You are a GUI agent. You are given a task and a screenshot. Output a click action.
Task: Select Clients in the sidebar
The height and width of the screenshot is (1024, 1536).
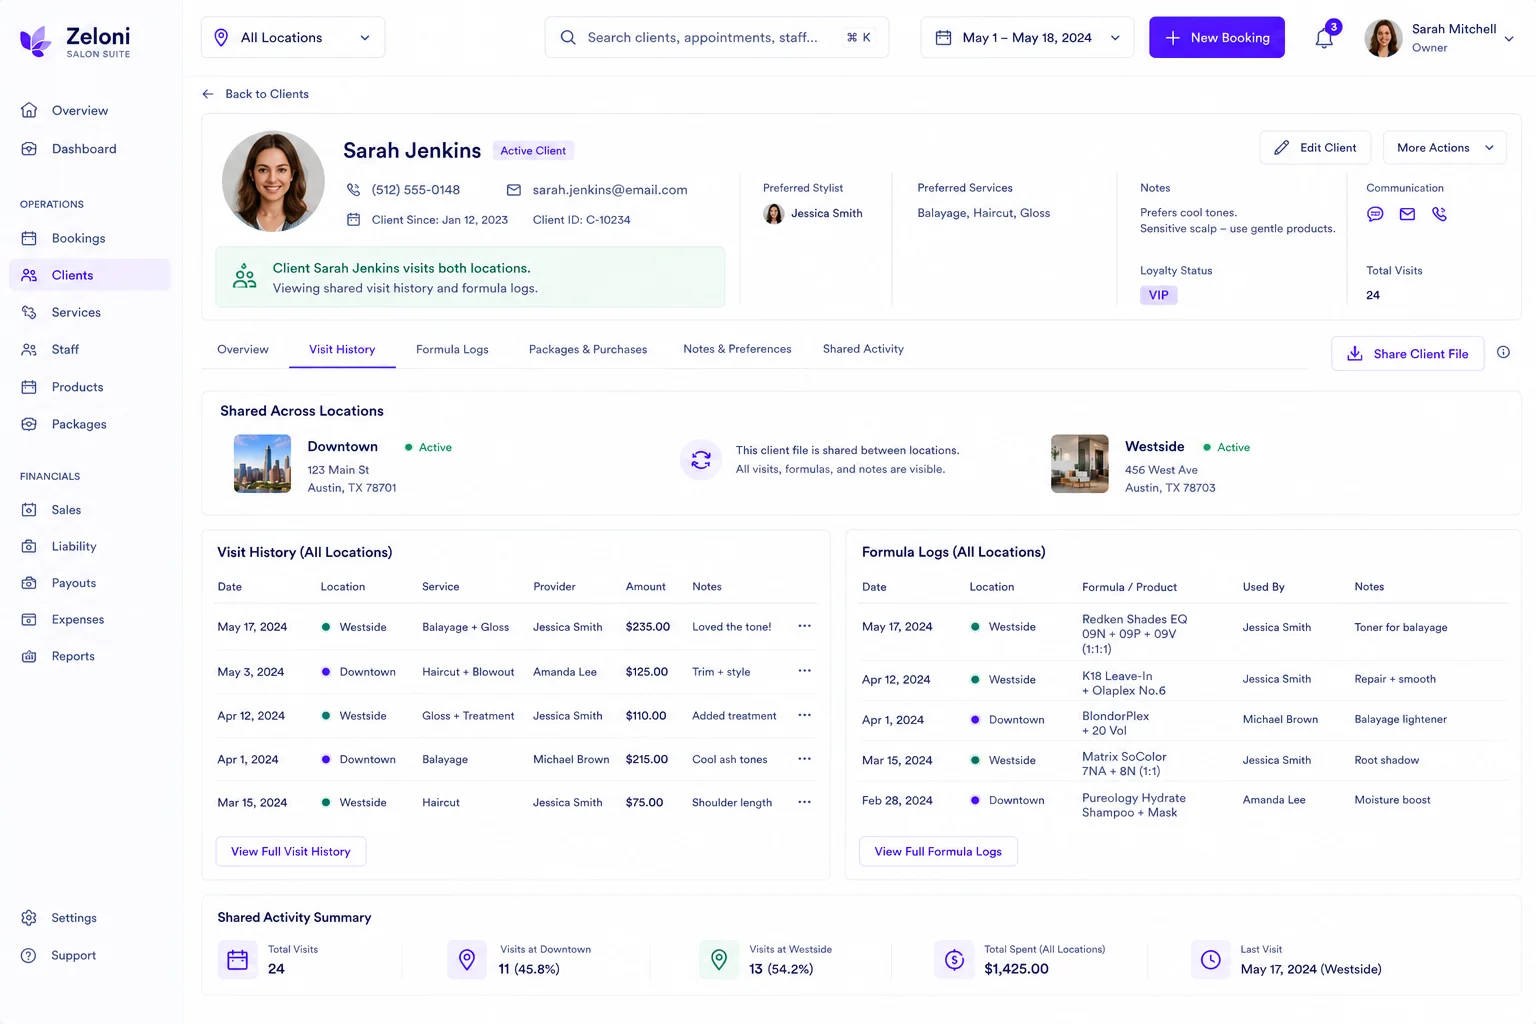coord(90,275)
